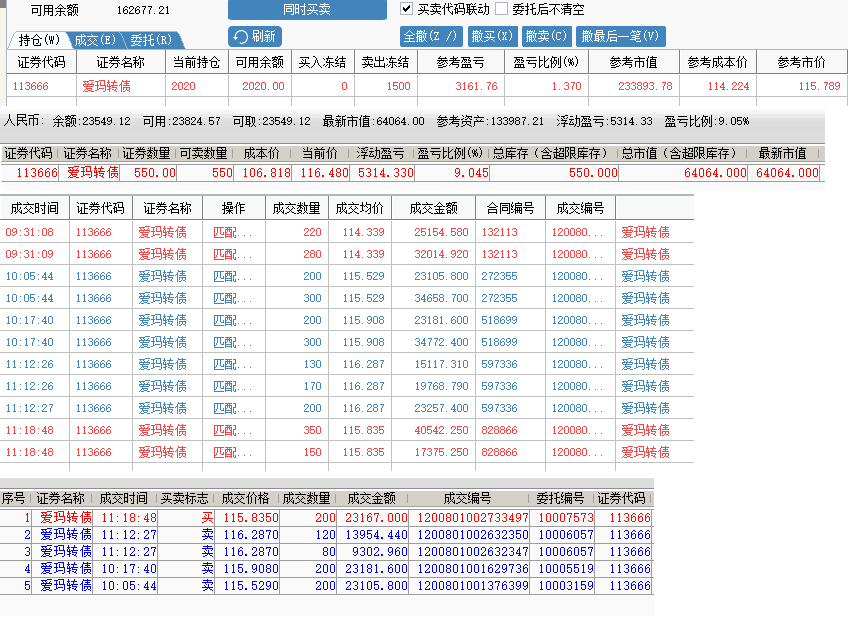Click 买卖标志 column header in bottom table
This screenshot has width=848, height=628.
pyautogui.click(x=186, y=498)
